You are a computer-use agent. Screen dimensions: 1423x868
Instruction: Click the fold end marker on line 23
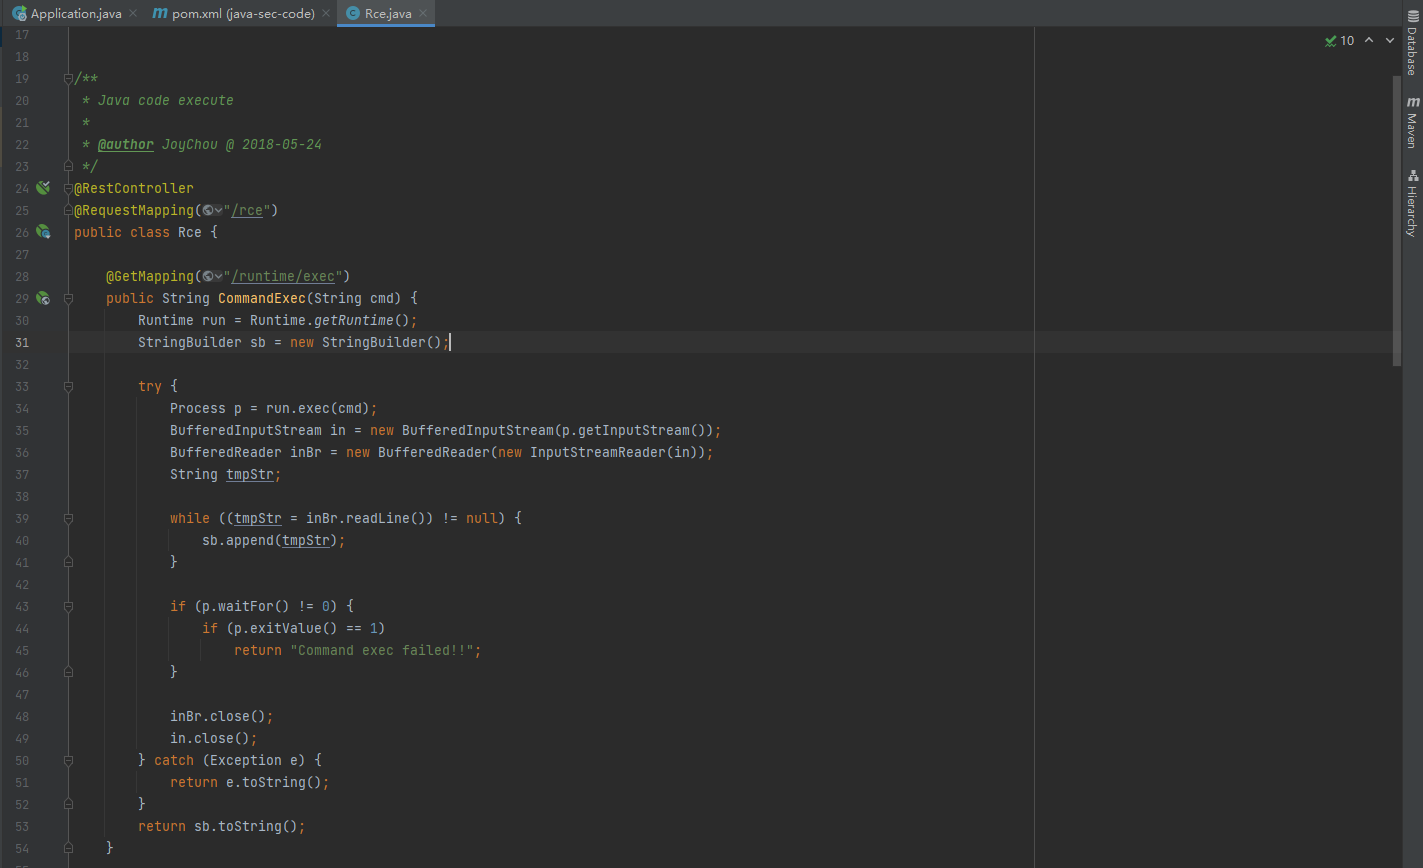coord(68,166)
